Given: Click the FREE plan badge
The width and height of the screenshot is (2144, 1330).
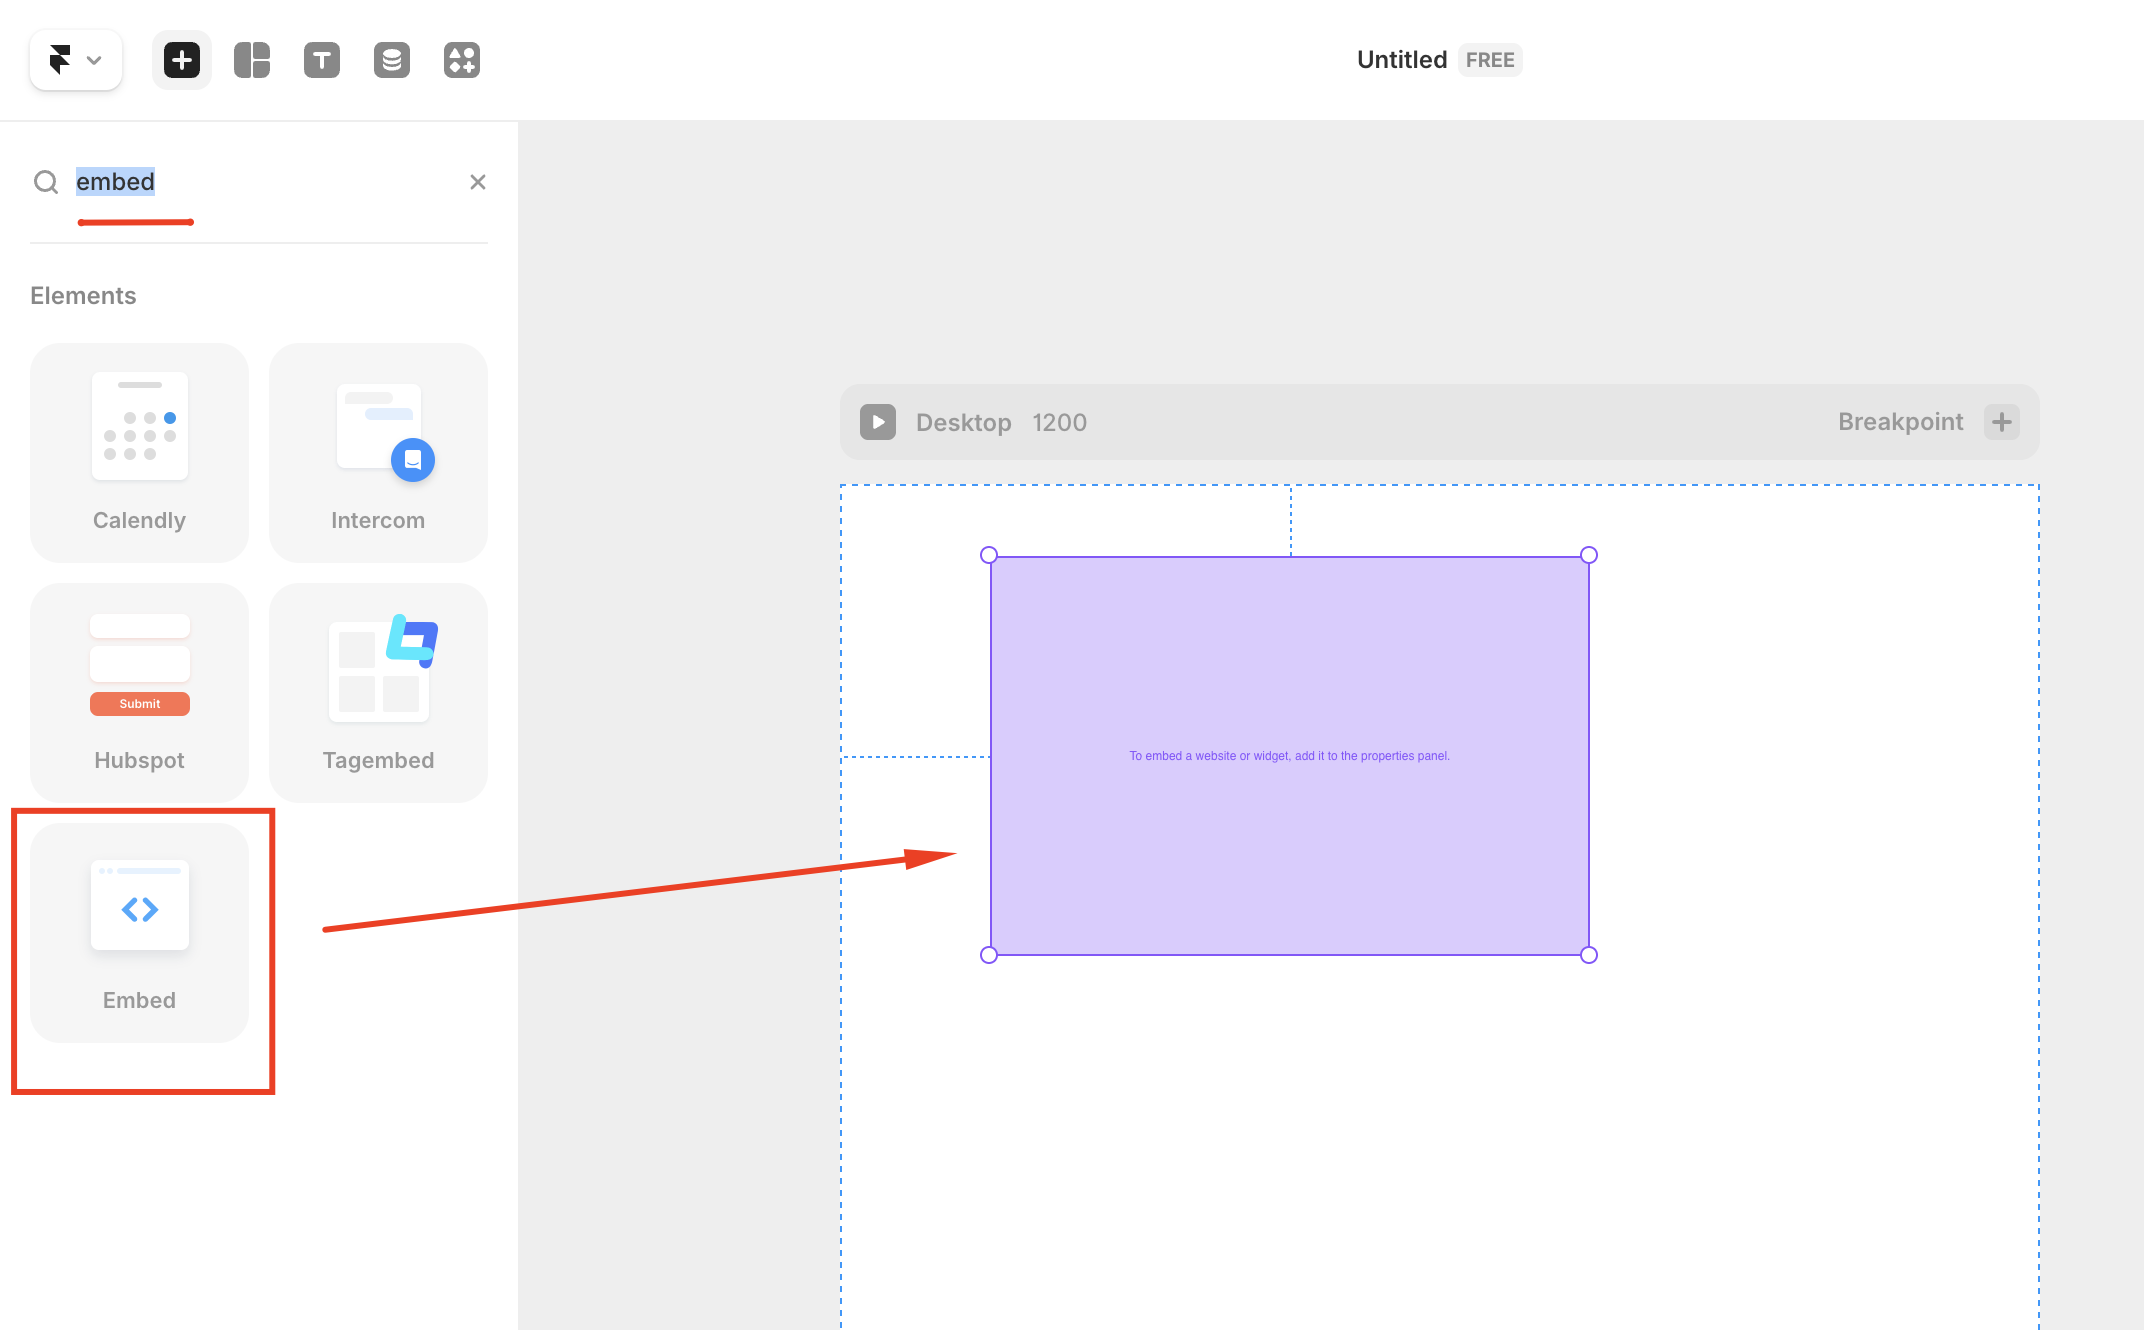Looking at the screenshot, I should [x=1489, y=60].
